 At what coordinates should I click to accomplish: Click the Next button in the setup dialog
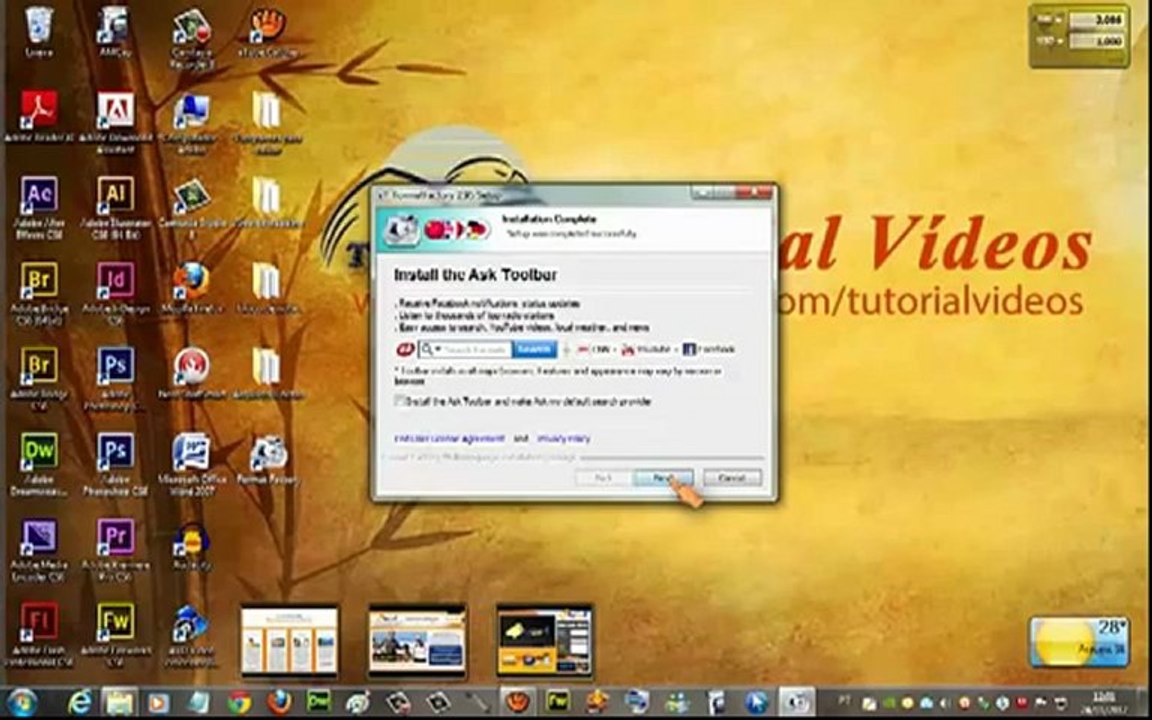click(x=662, y=478)
